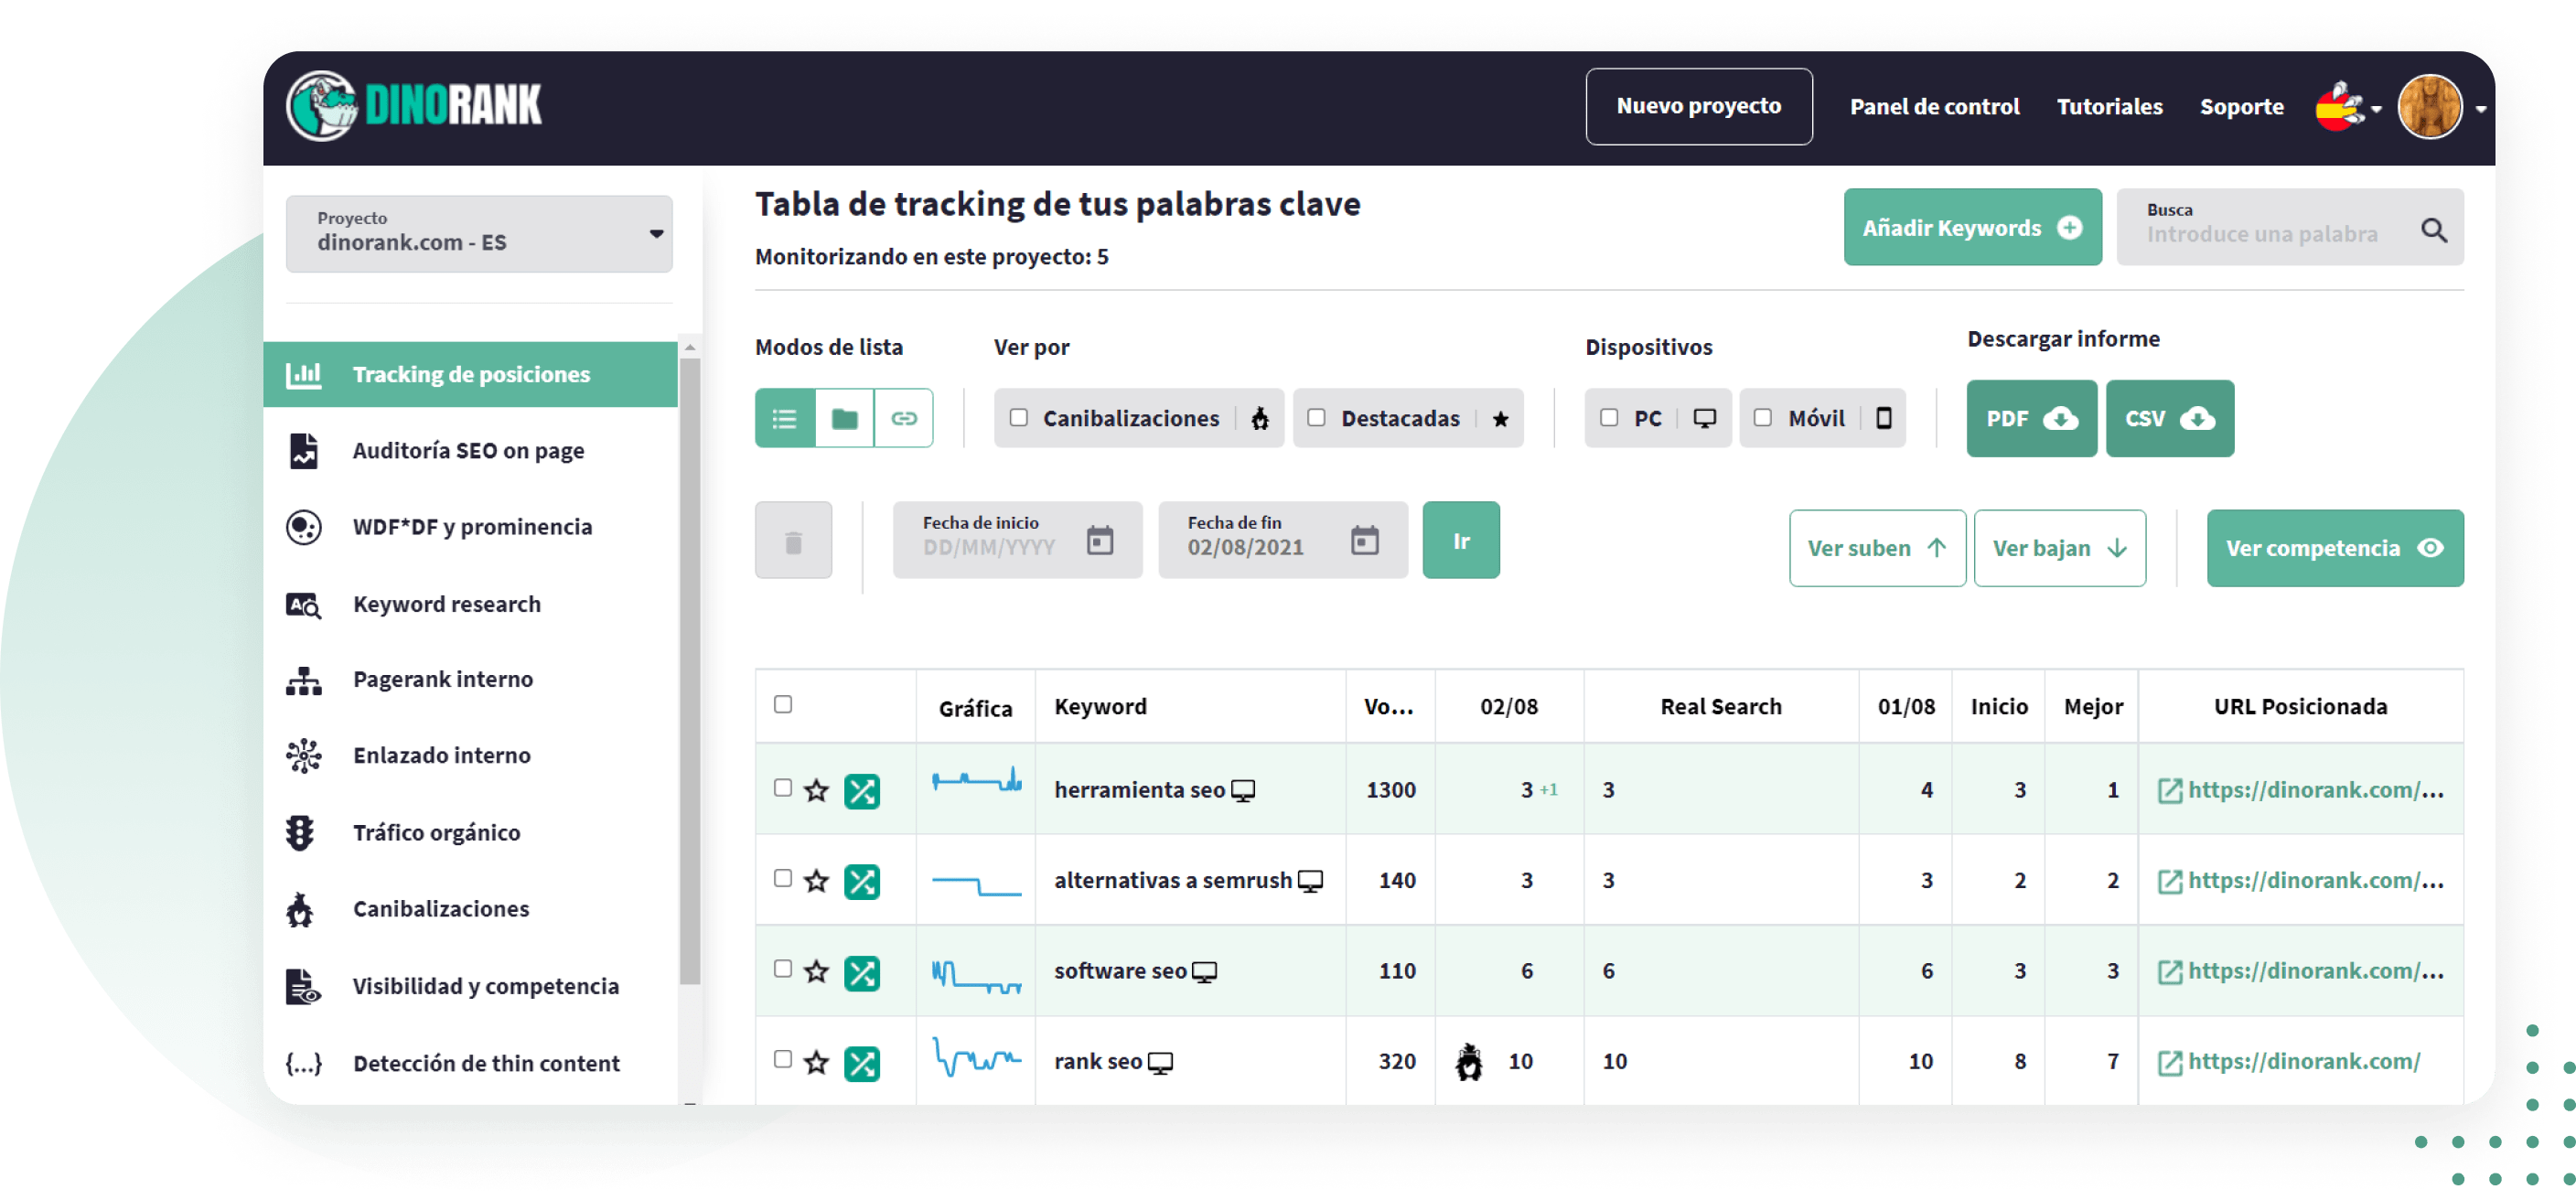Expand the user account menu arrow
This screenshot has height=1200, width=2576.
(x=2481, y=109)
